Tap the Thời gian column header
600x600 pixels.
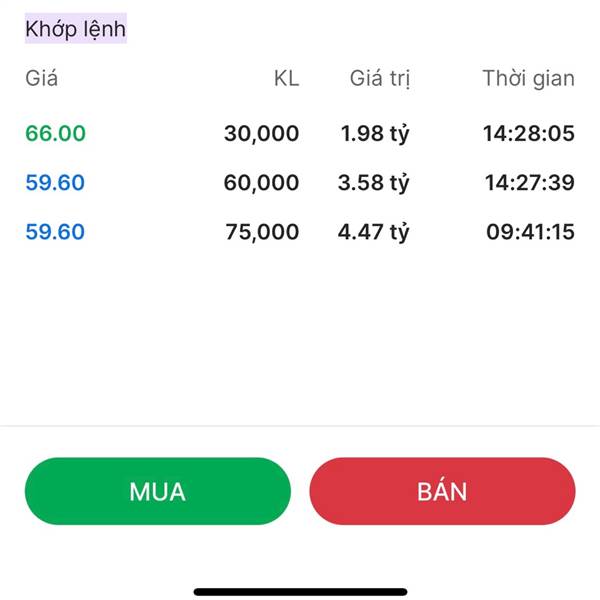[x=528, y=78]
